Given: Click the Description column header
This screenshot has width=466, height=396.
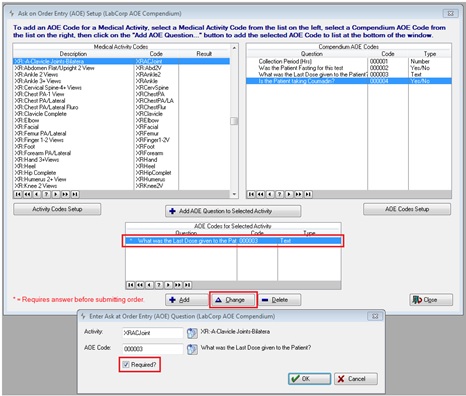Looking at the screenshot, I should coord(73,54).
